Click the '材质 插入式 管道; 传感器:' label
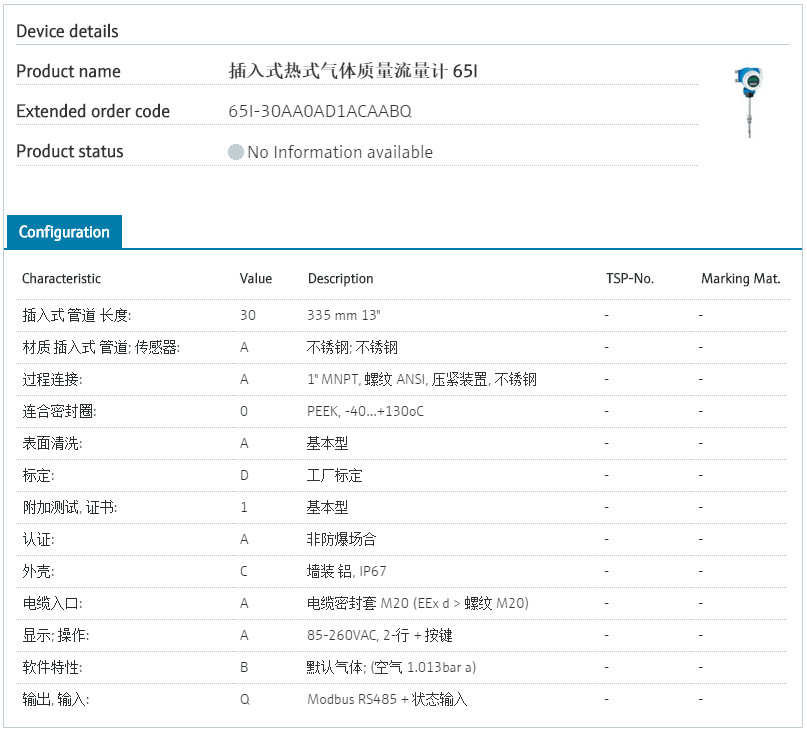Screen dimensions: 807x735 click(101, 347)
